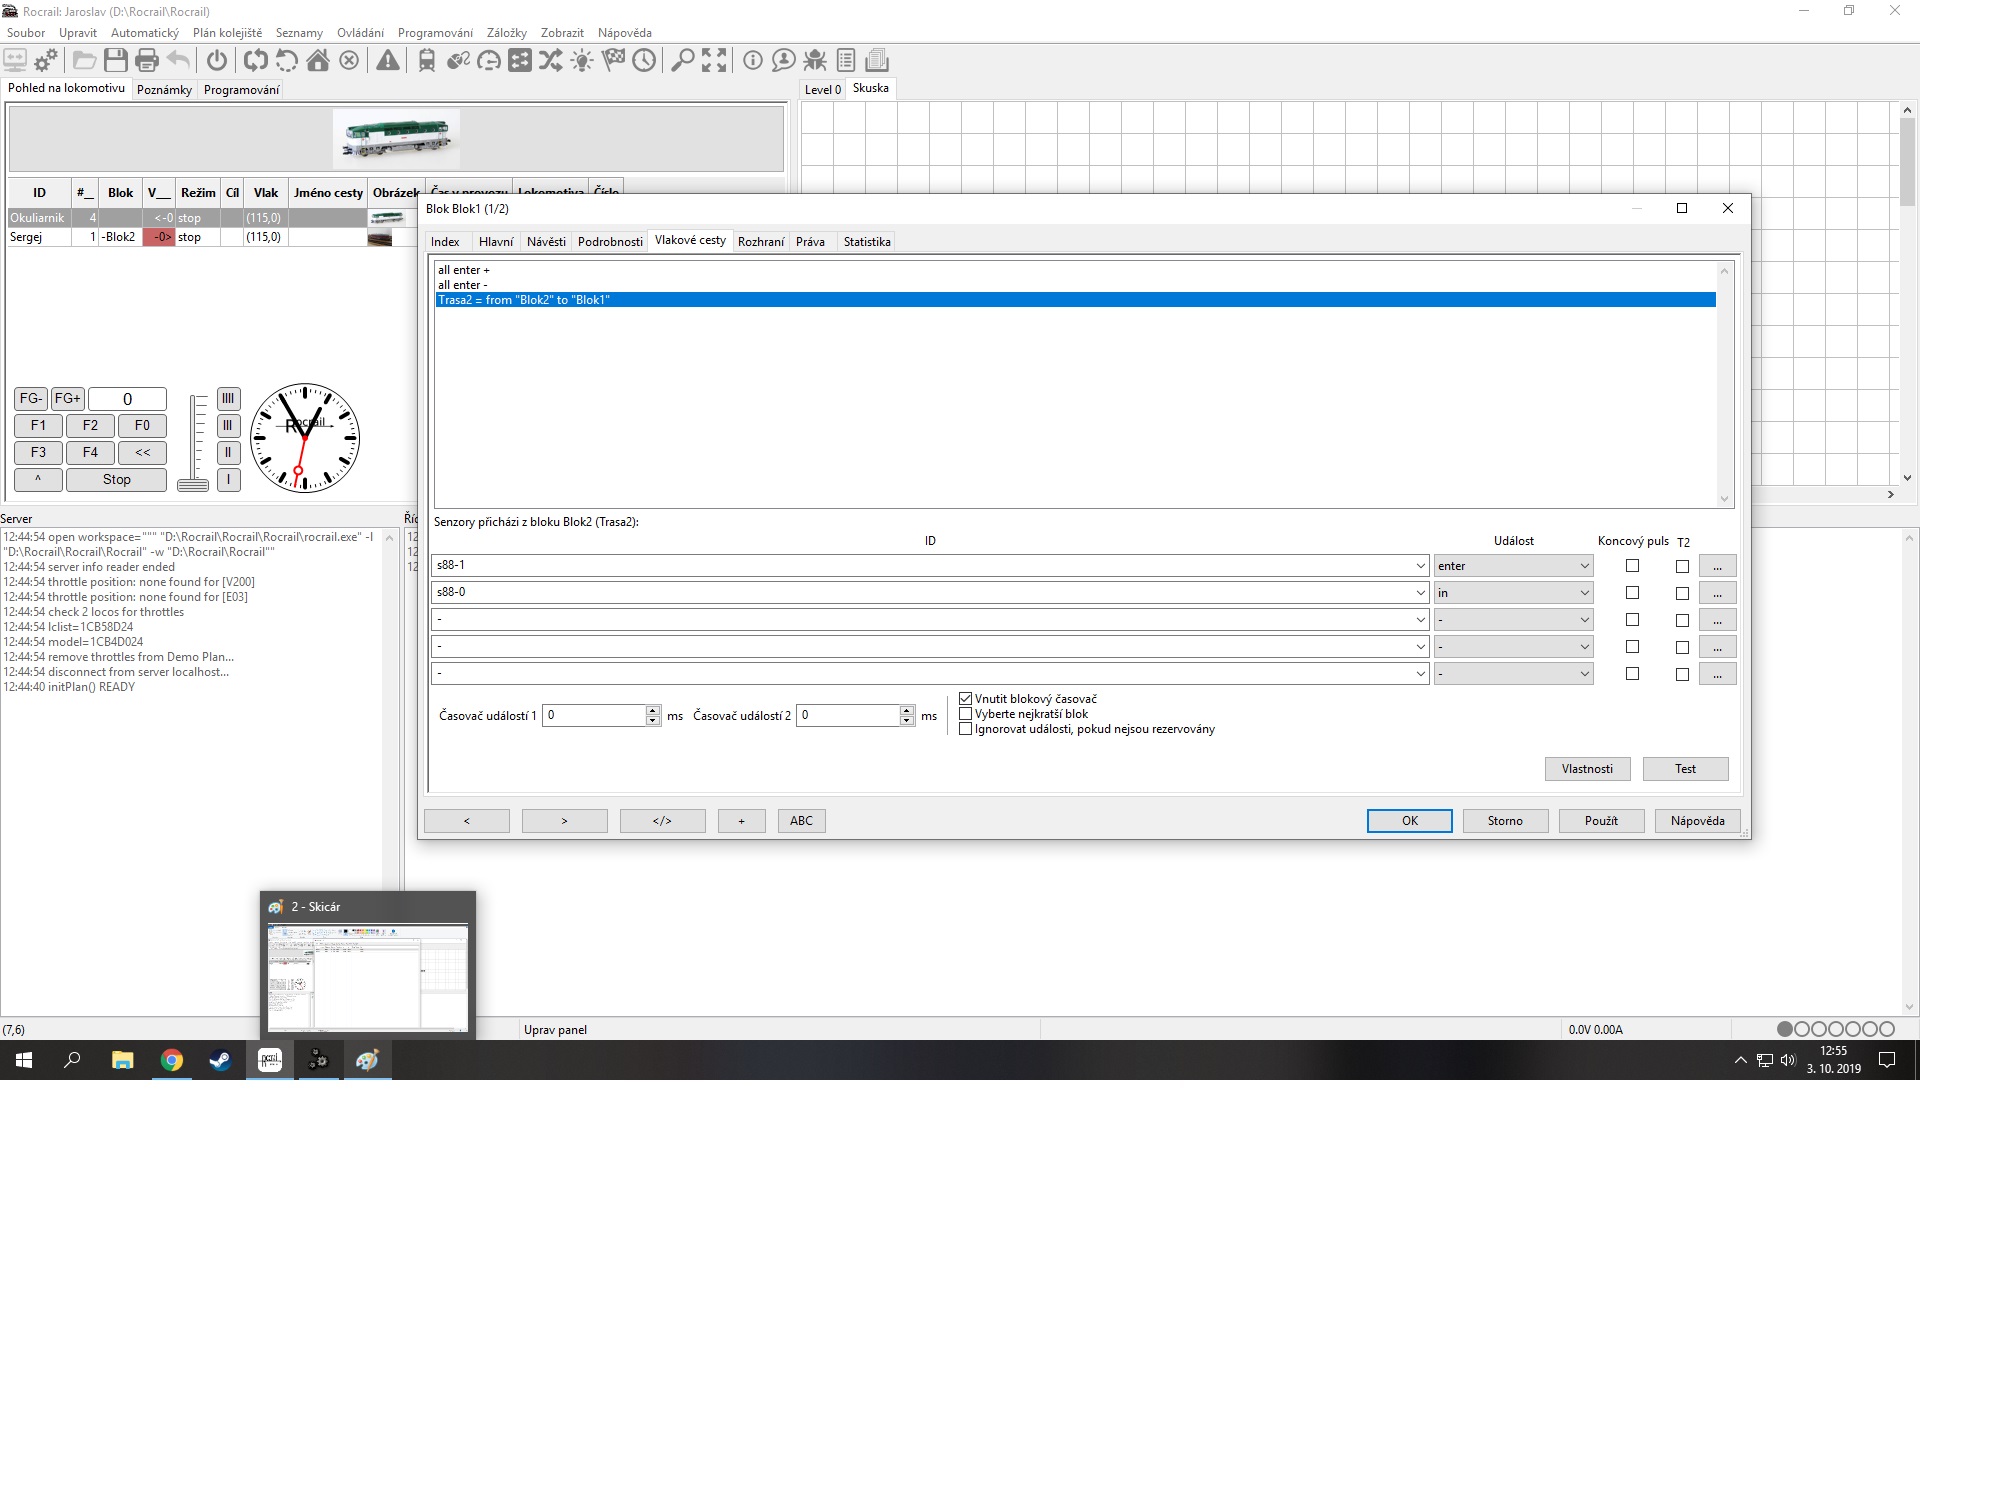Open the s88-1 sensor ID dropdown
Image resolution: width=2000 pixels, height=1500 pixels.
1420,566
